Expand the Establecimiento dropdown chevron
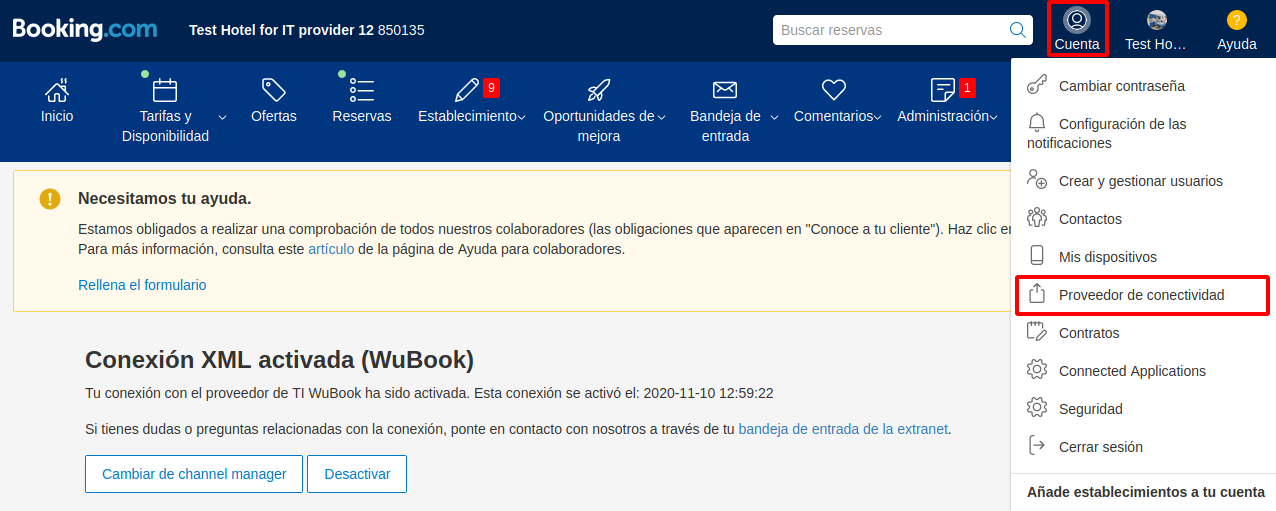The width and height of the screenshot is (1276, 511). 522,117
